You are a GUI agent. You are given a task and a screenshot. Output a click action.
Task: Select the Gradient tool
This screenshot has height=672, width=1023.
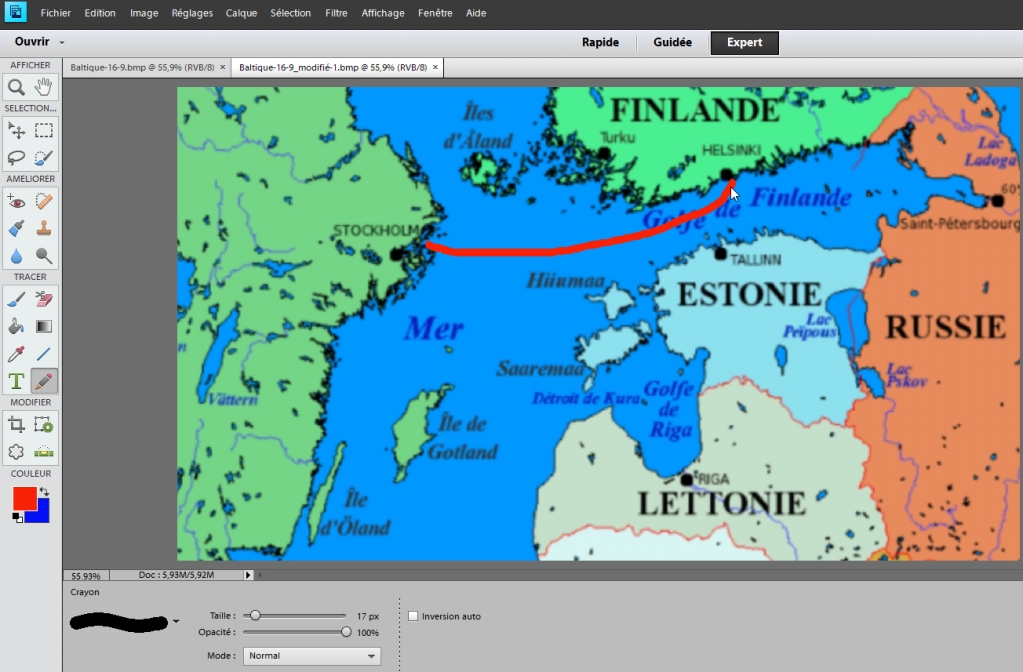pos(44,326)
